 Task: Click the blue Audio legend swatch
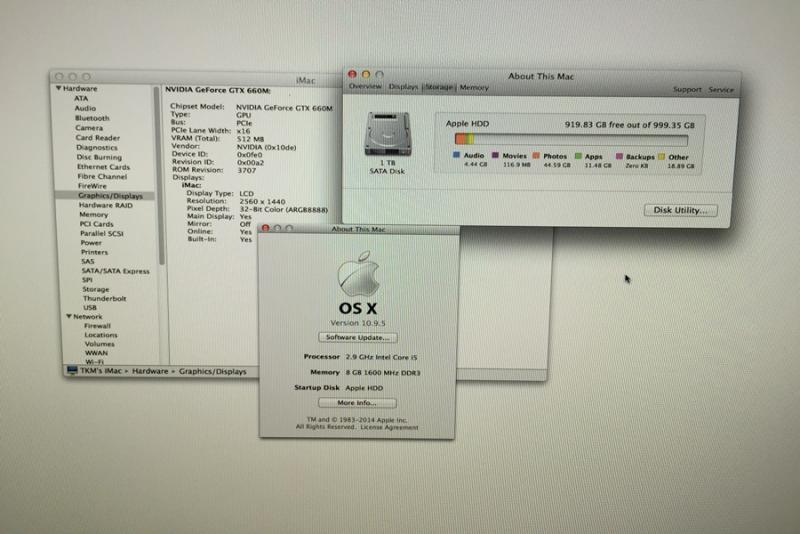(456, 155)
